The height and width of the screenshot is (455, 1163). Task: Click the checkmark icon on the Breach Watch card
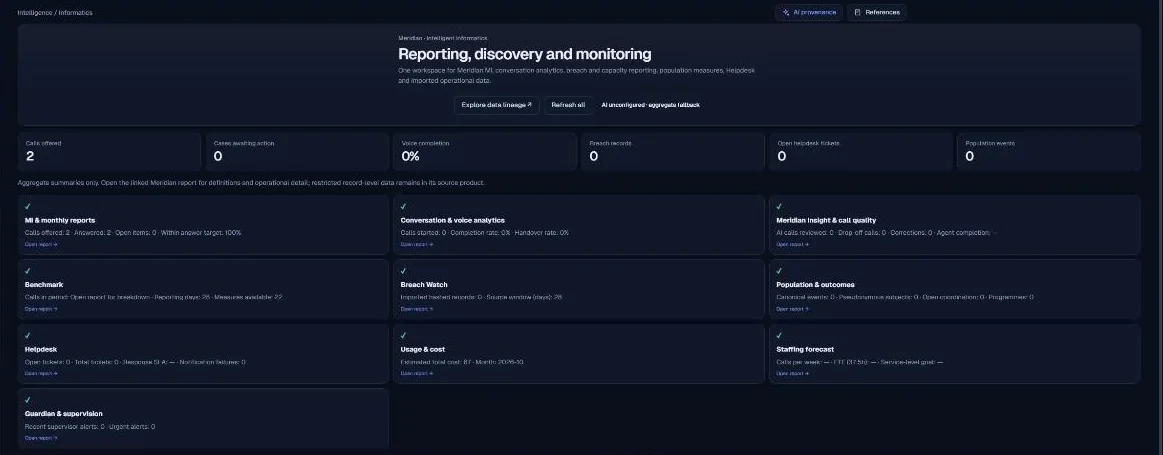coord(403,271)
